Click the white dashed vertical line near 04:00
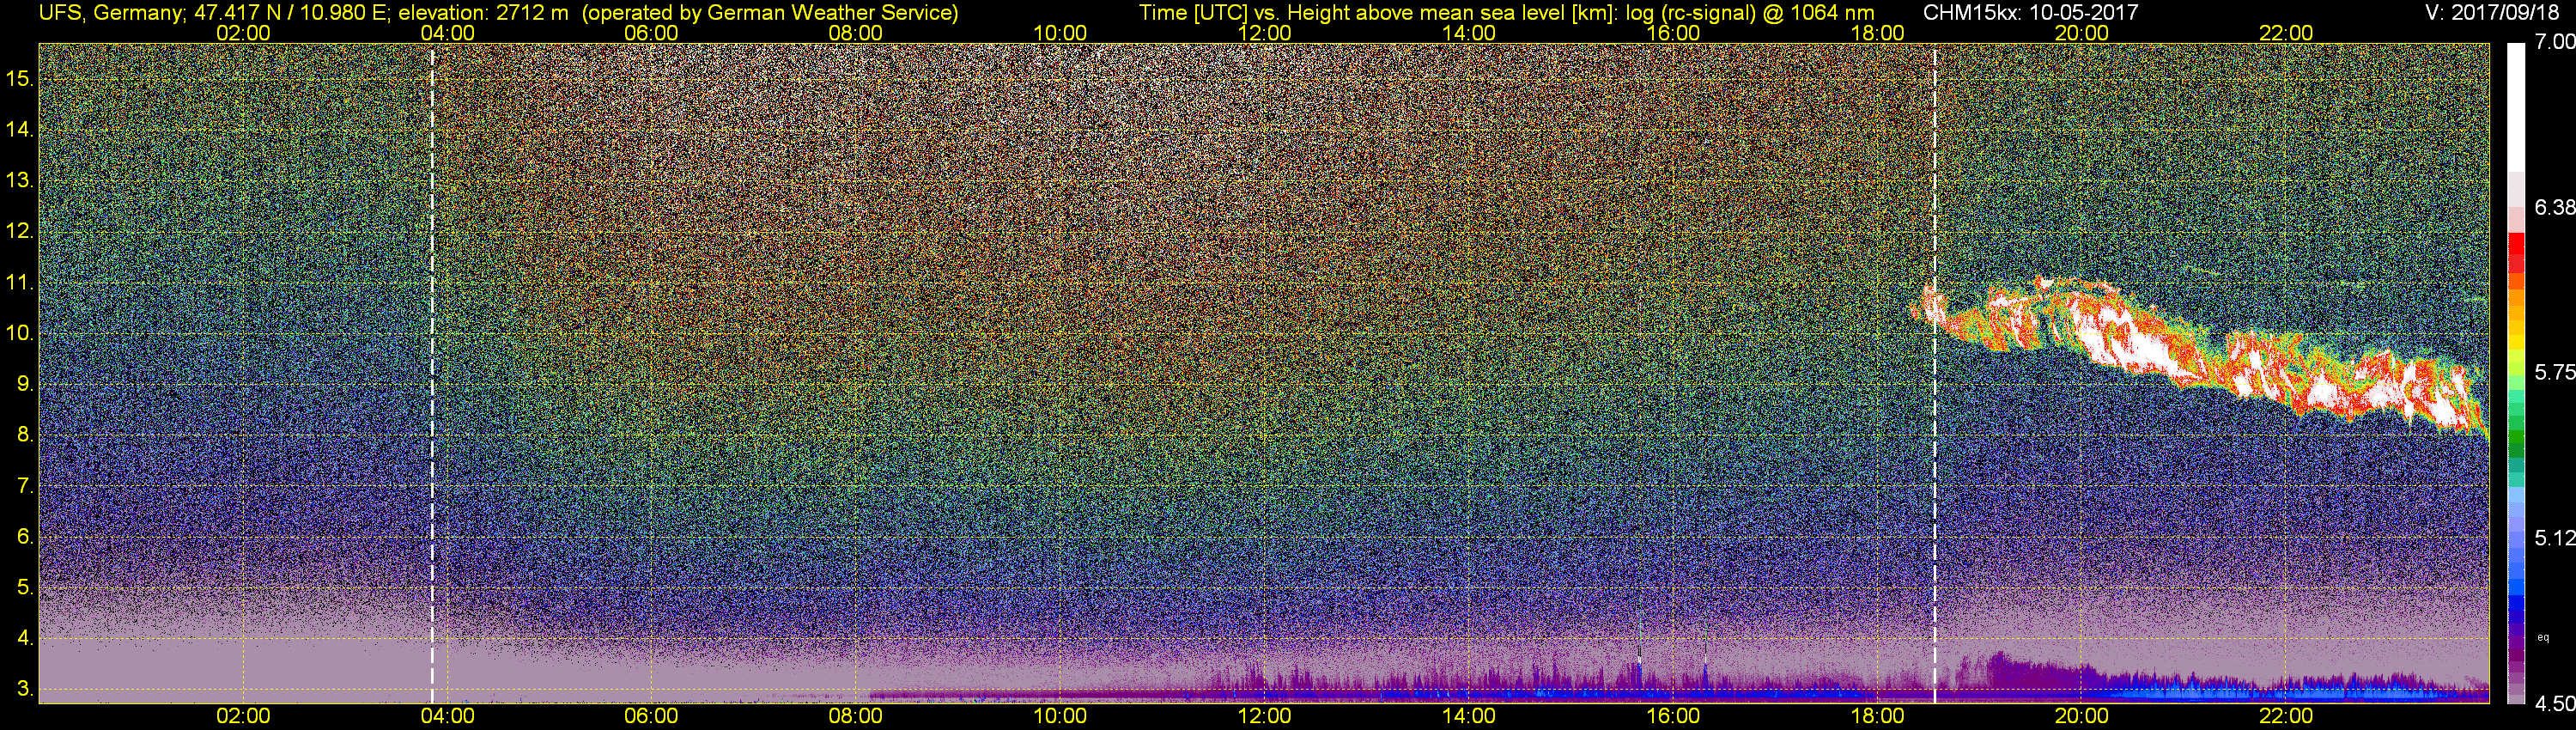This screenshot has width=2576, height=730. pyautogui.click(x=432, y=373)
